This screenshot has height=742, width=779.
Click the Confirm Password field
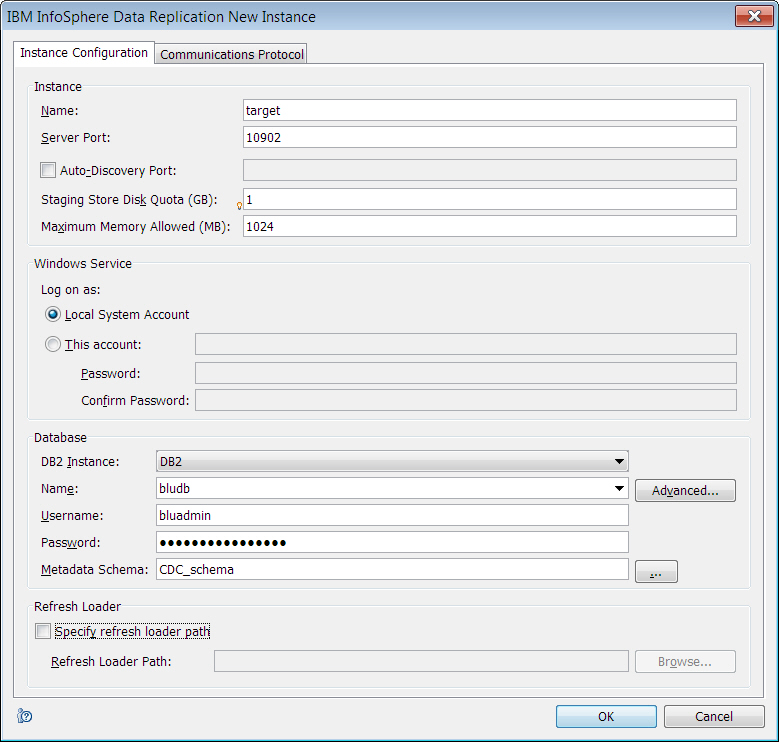466,400
